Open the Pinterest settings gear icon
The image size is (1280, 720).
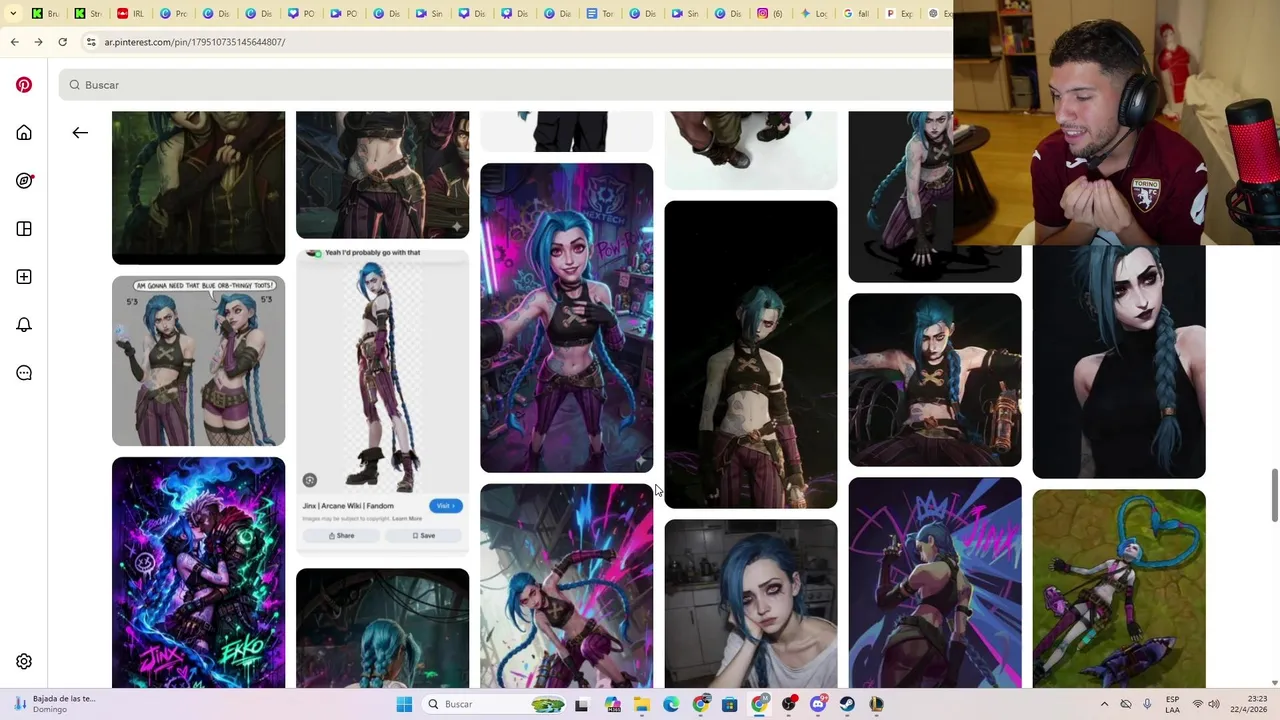point(24,661)
